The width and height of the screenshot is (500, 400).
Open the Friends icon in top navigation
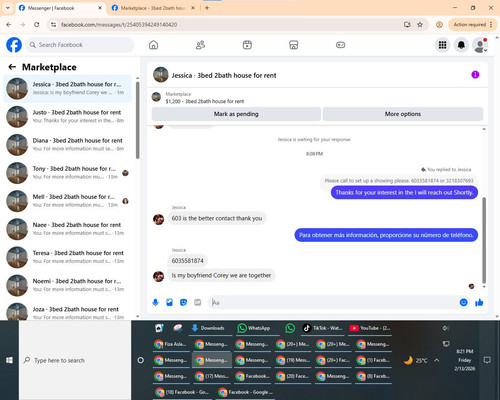click(200, 45)
